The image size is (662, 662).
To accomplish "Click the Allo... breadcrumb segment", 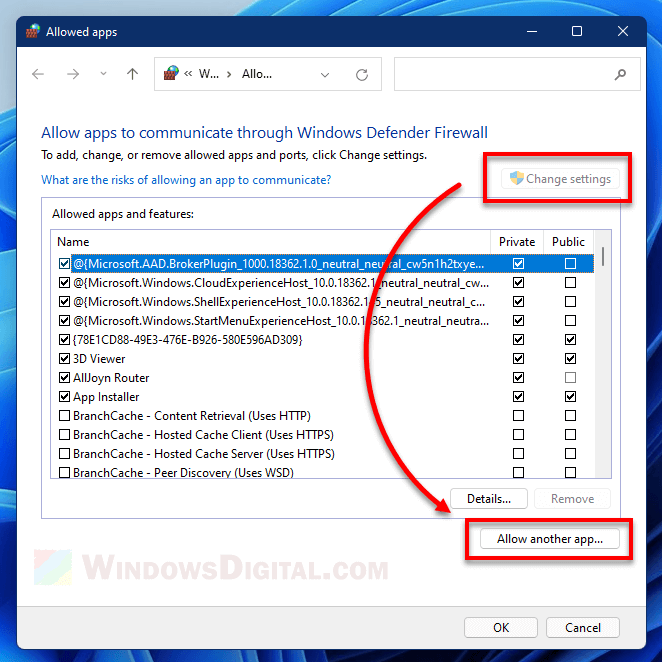I will [x=257, y=74].
